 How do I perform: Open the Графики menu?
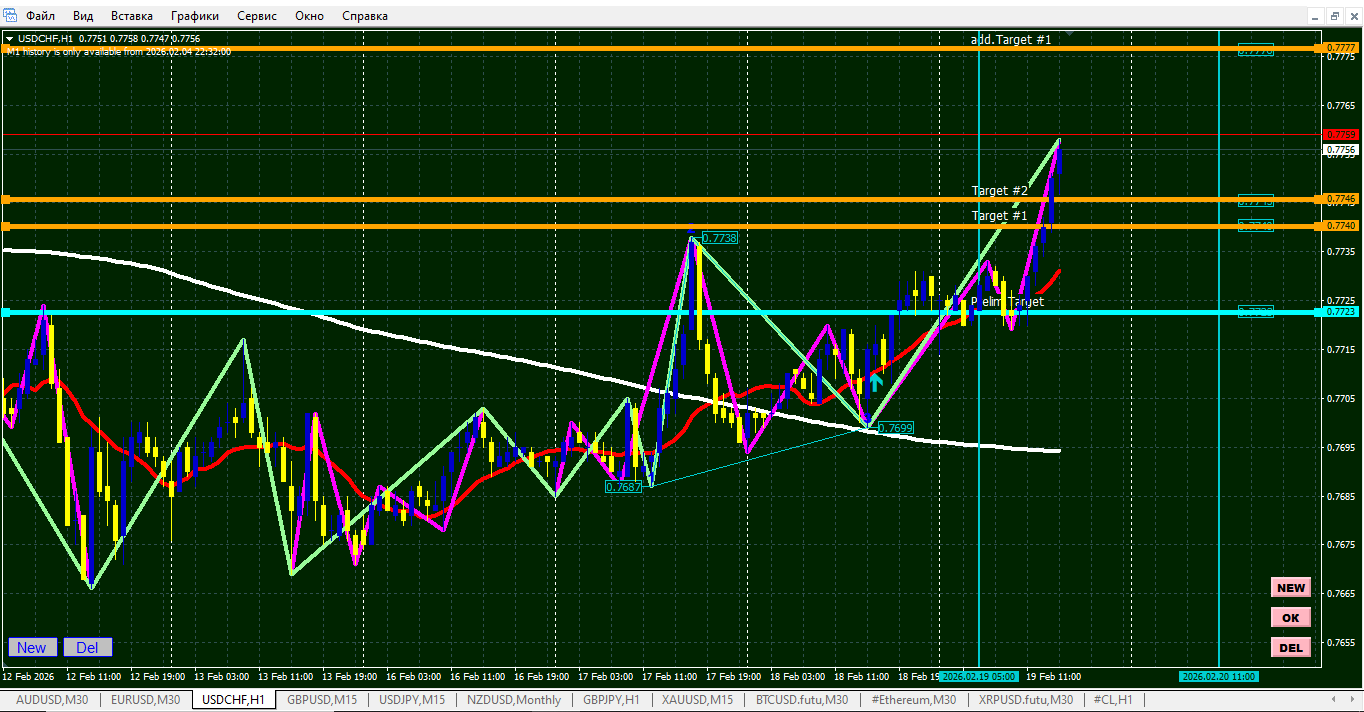(195, 16)
